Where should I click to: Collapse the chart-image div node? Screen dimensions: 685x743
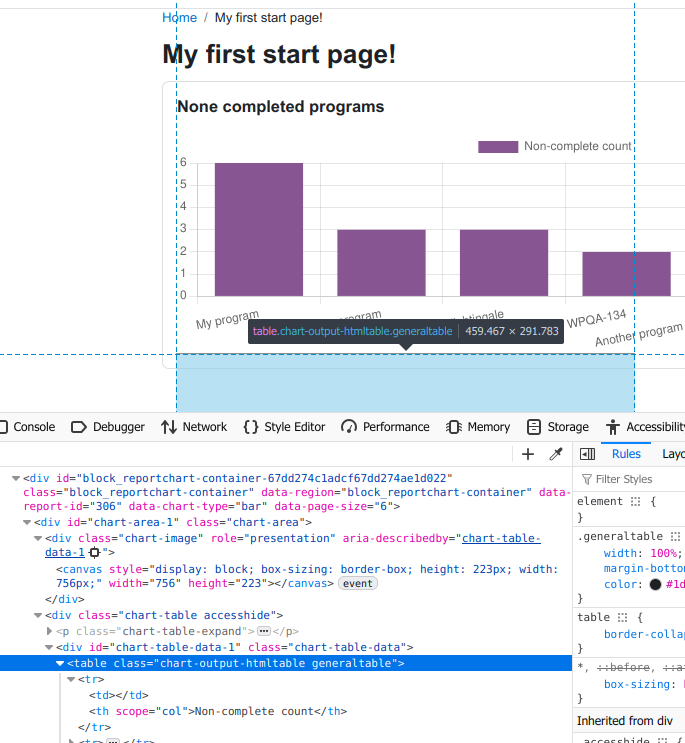coord(38,539)
